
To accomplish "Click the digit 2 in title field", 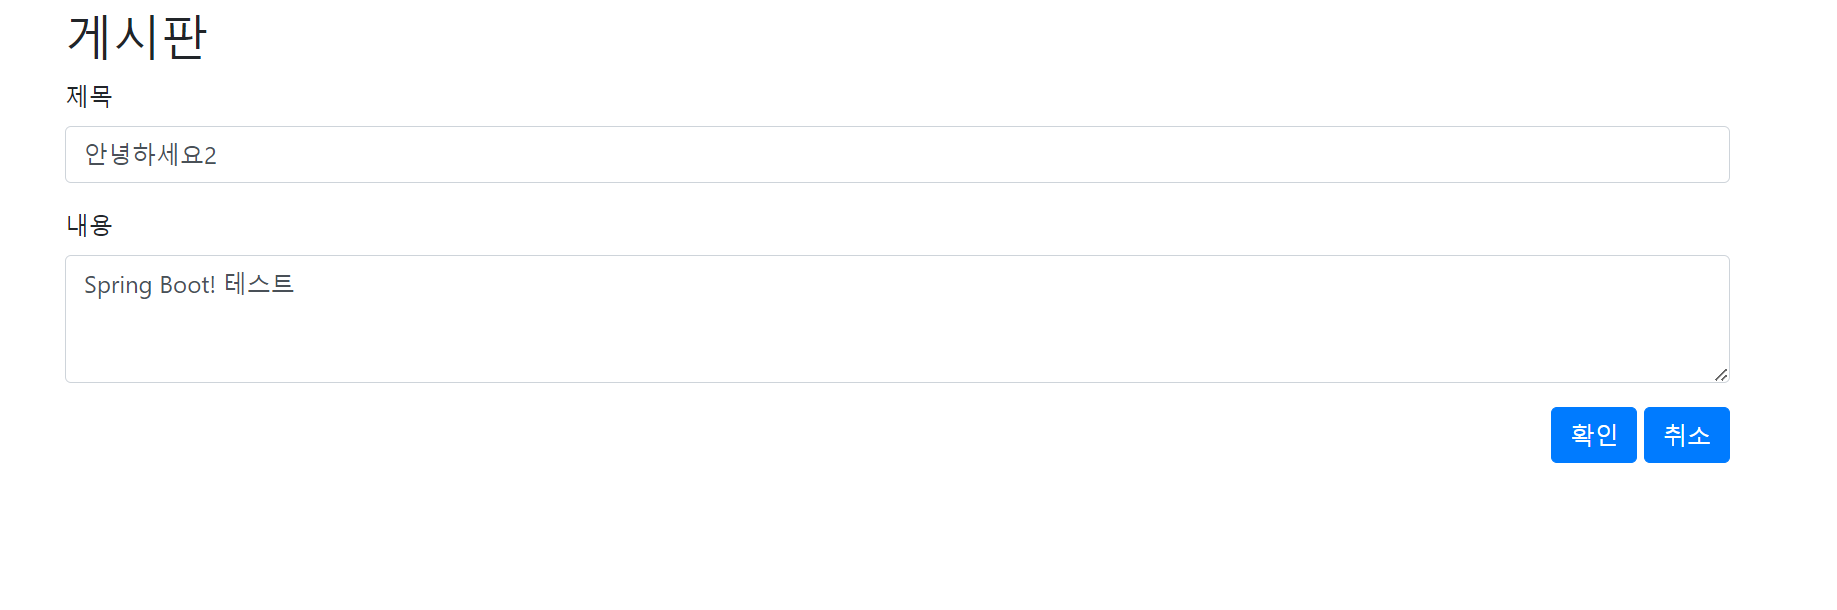I will coord(210,156).
